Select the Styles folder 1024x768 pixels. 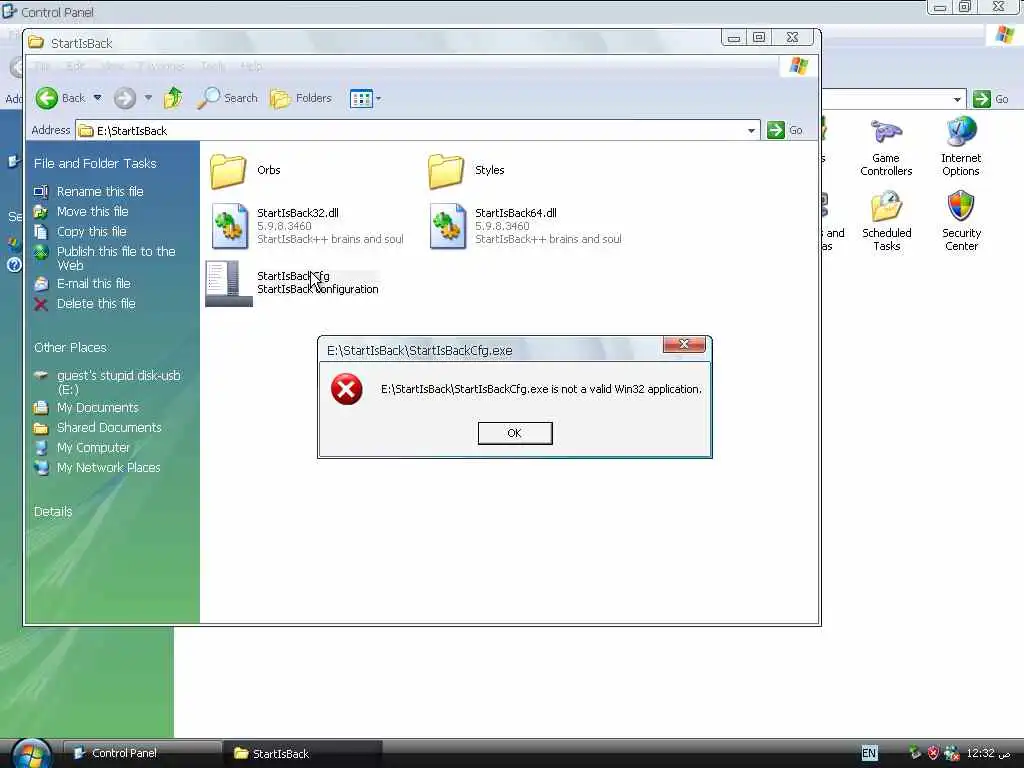coord(466,170)
